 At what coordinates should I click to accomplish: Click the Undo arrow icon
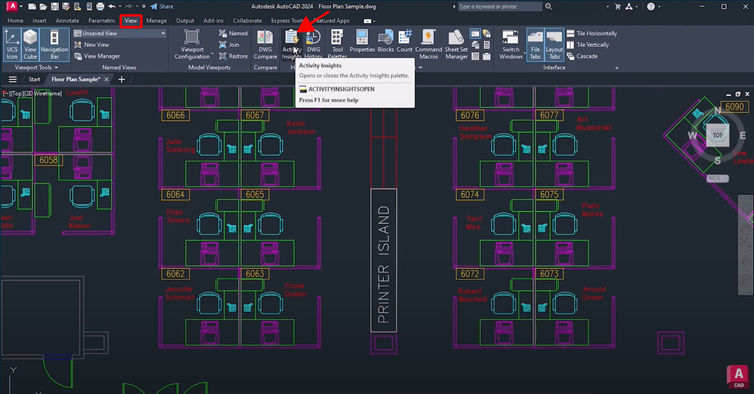point(112,7)
